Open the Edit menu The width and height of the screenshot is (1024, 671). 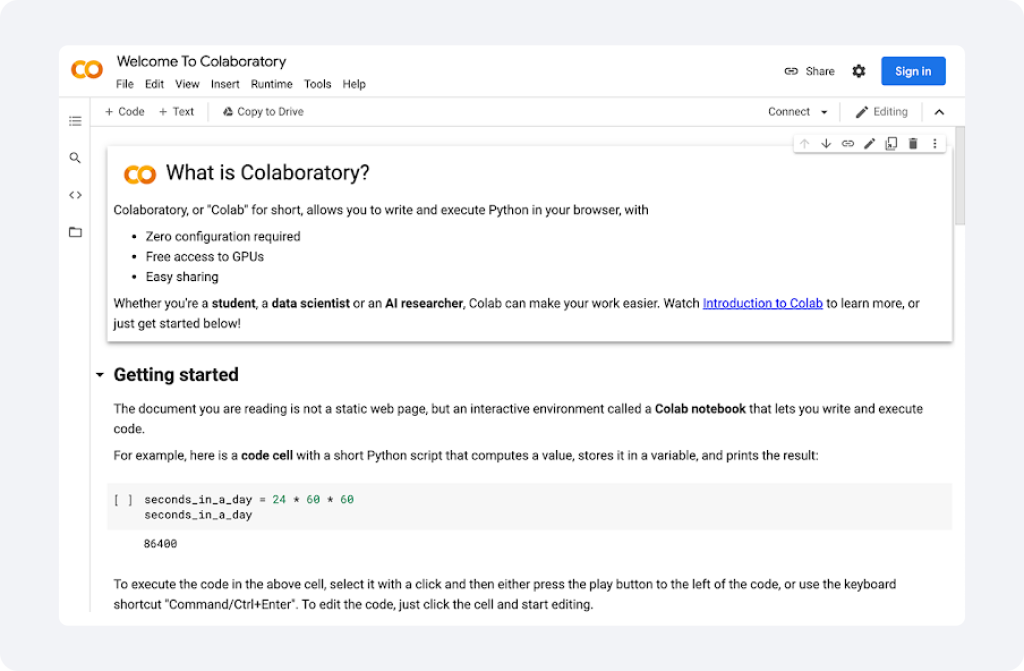tap(154, 84)
